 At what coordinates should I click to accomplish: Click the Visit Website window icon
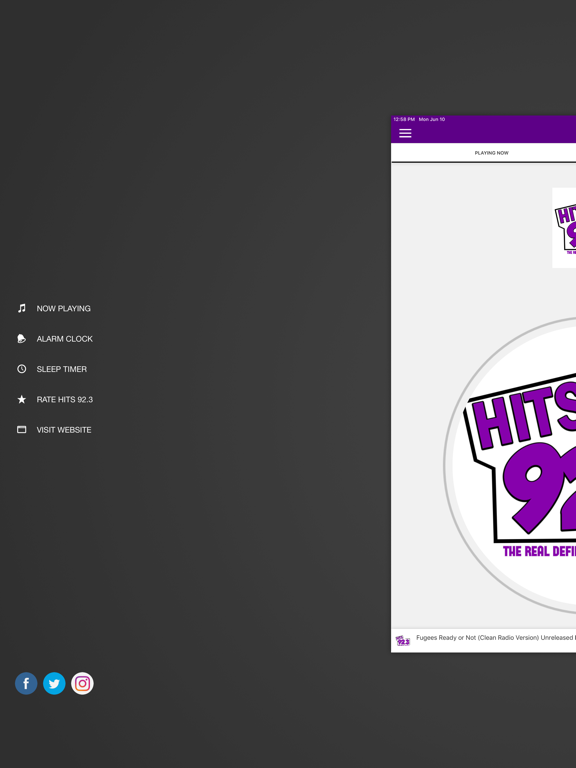click(22, 430)
